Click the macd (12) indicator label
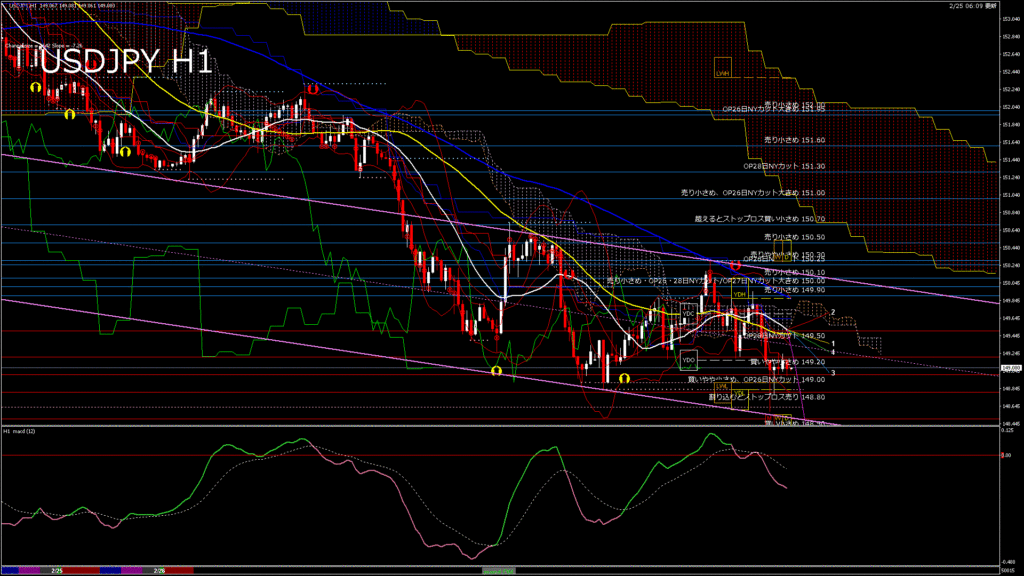Viewport: 1024px width, 576px height. coord(20,432)
